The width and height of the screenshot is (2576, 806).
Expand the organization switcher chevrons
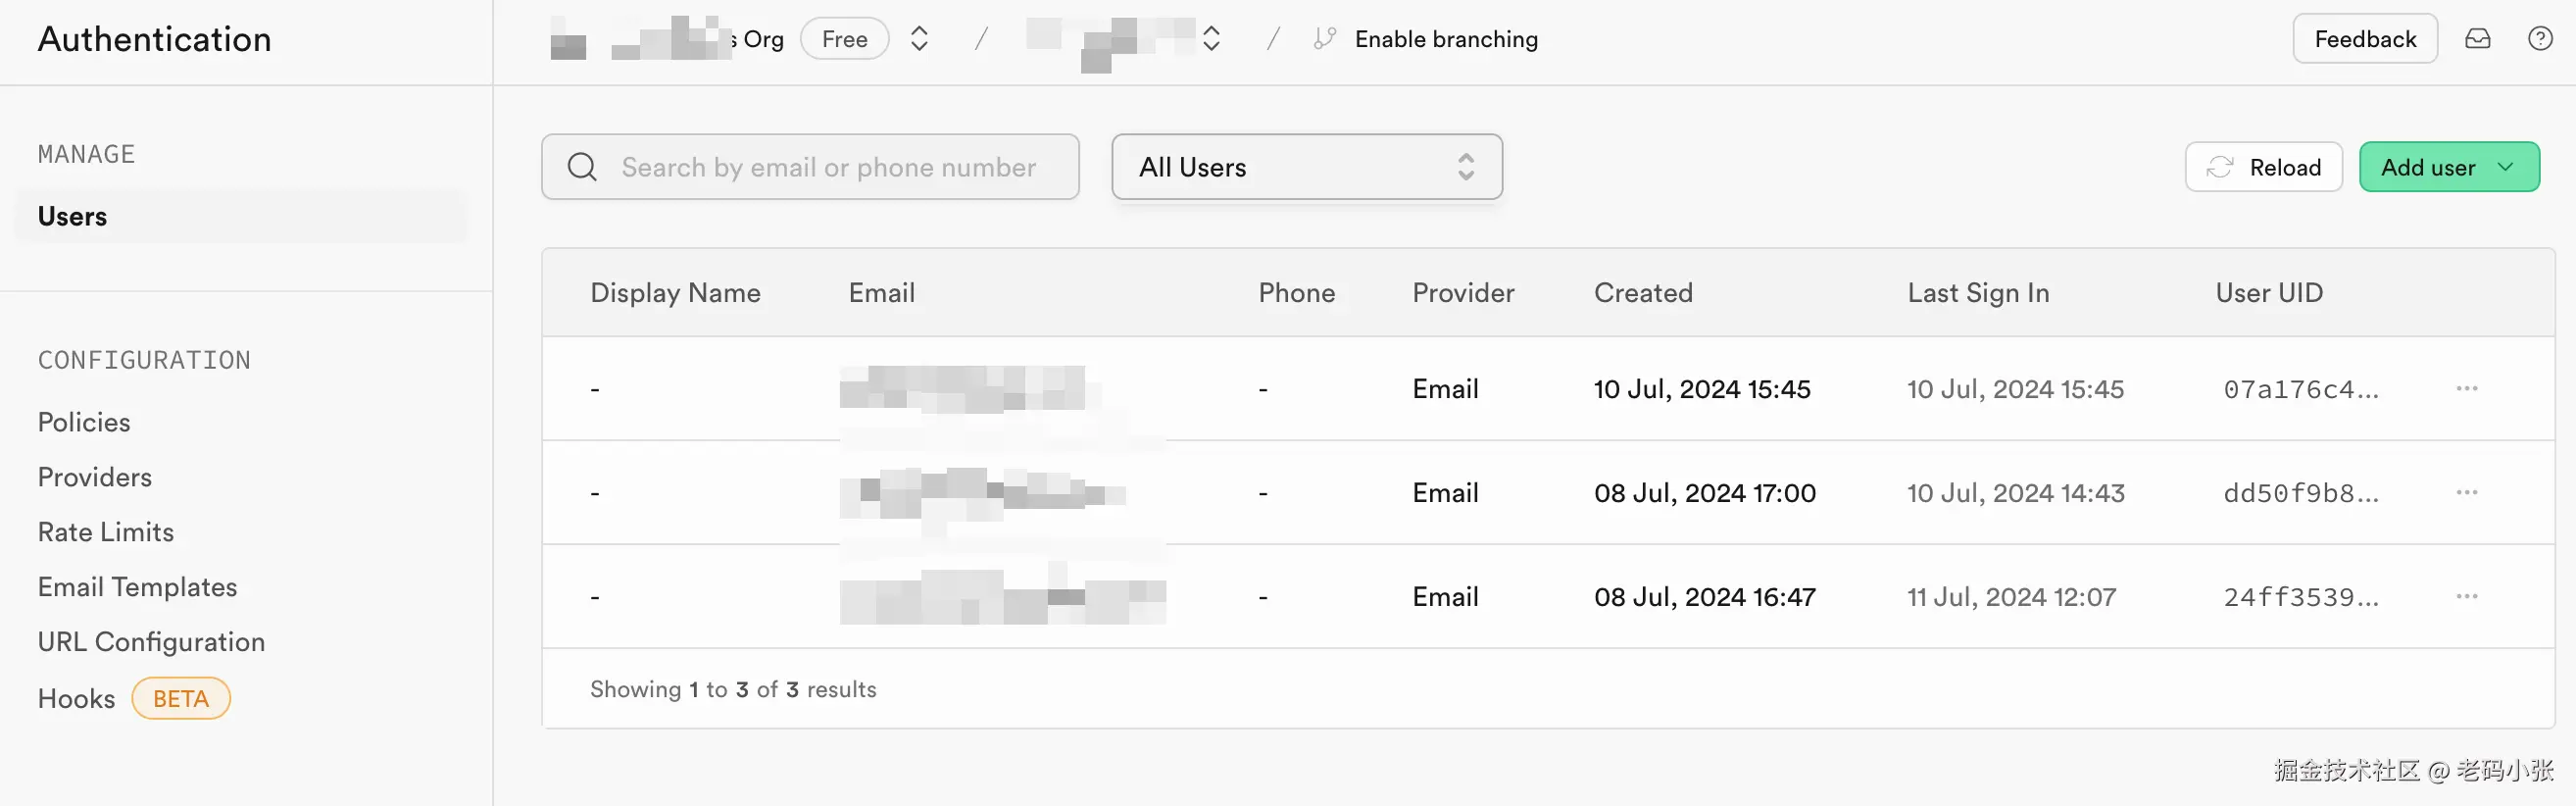pos(919,39)
